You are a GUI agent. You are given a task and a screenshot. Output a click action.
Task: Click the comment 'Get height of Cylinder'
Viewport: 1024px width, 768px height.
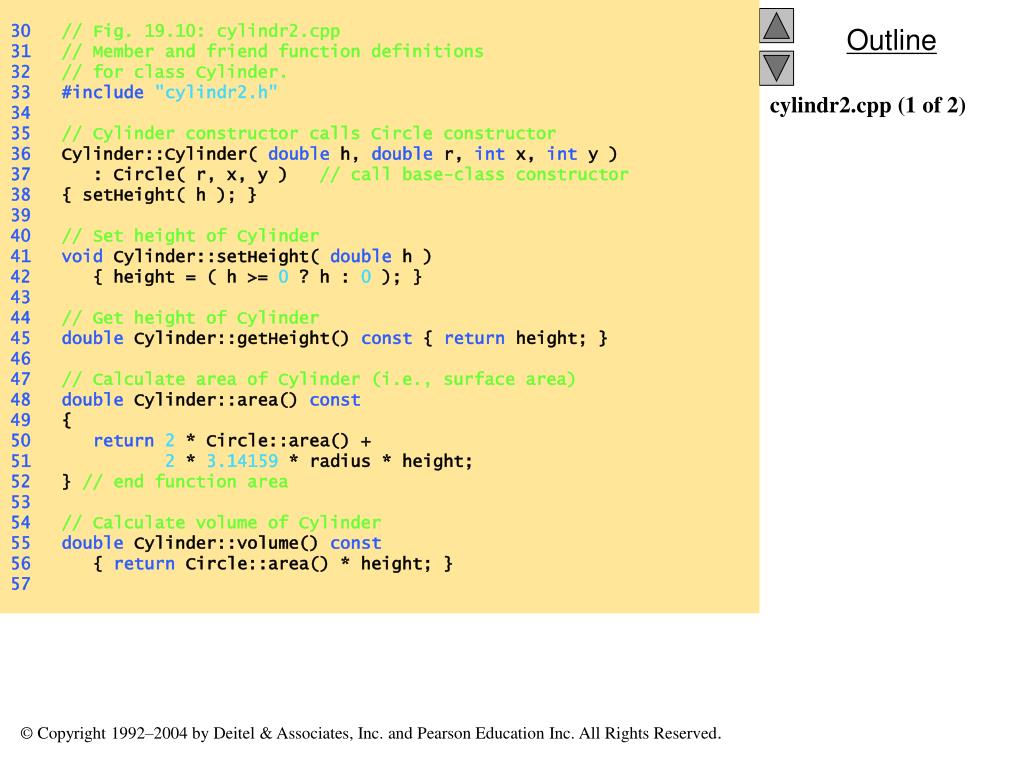[x=190, y=318]
